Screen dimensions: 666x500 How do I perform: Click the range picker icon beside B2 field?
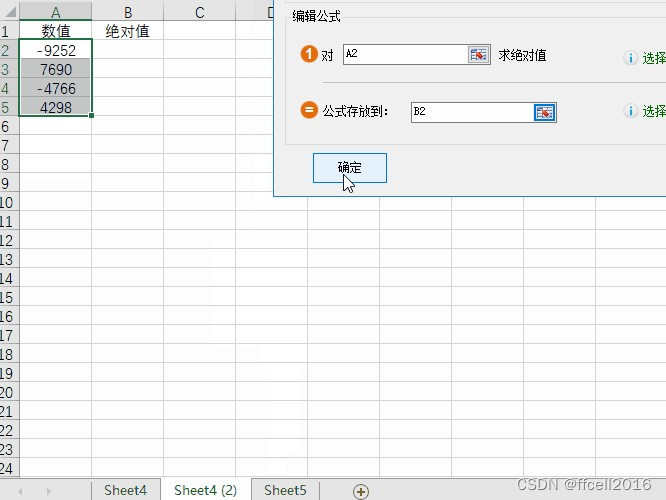(545, 112)
